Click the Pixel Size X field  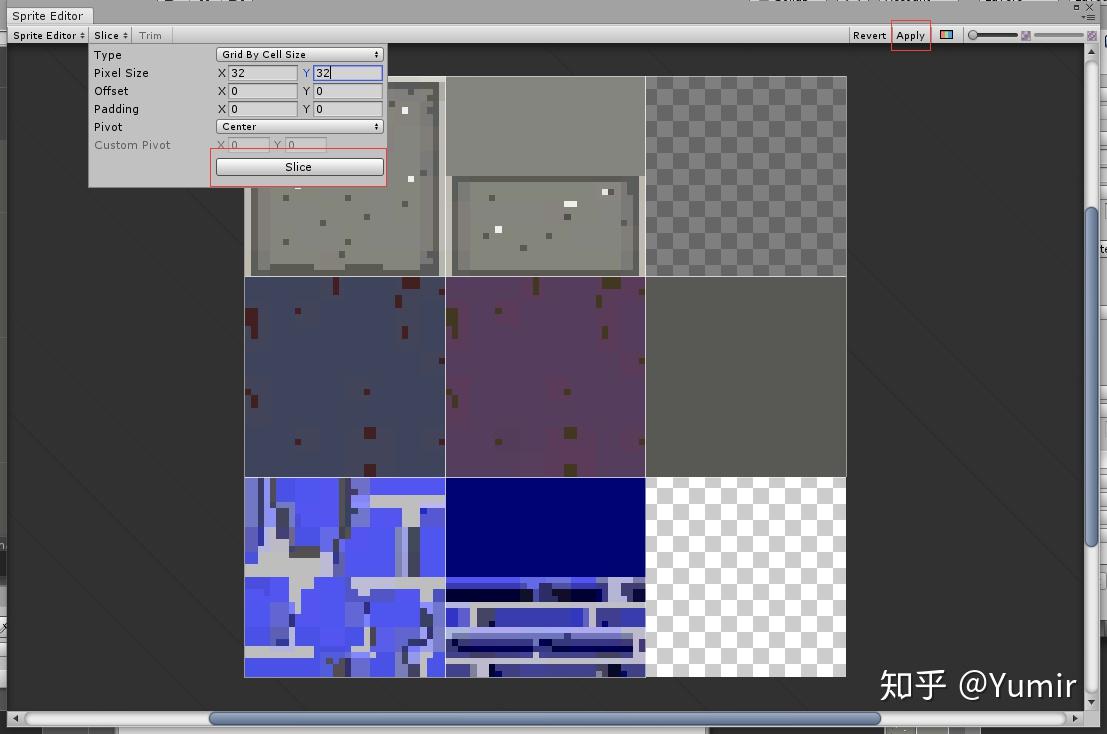coord(263,73)
